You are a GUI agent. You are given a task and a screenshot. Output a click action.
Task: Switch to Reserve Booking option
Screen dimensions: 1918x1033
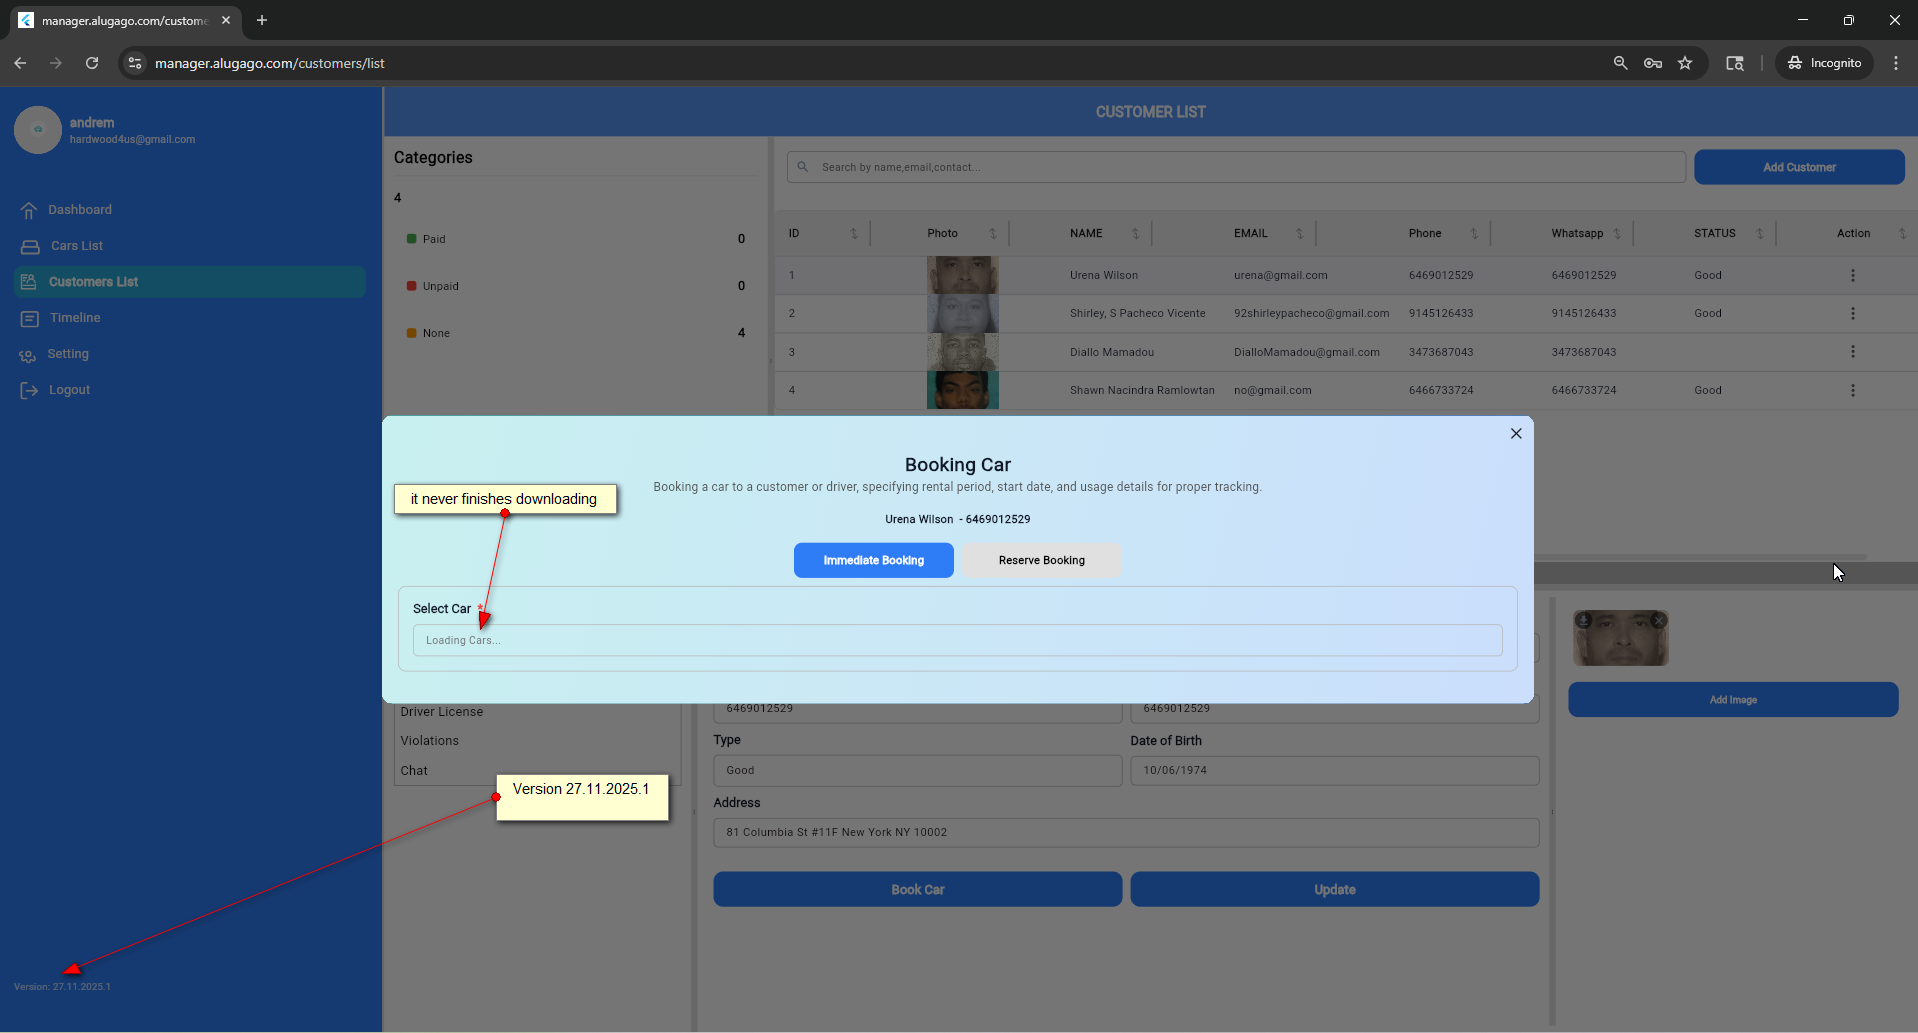coord(1041,560)
